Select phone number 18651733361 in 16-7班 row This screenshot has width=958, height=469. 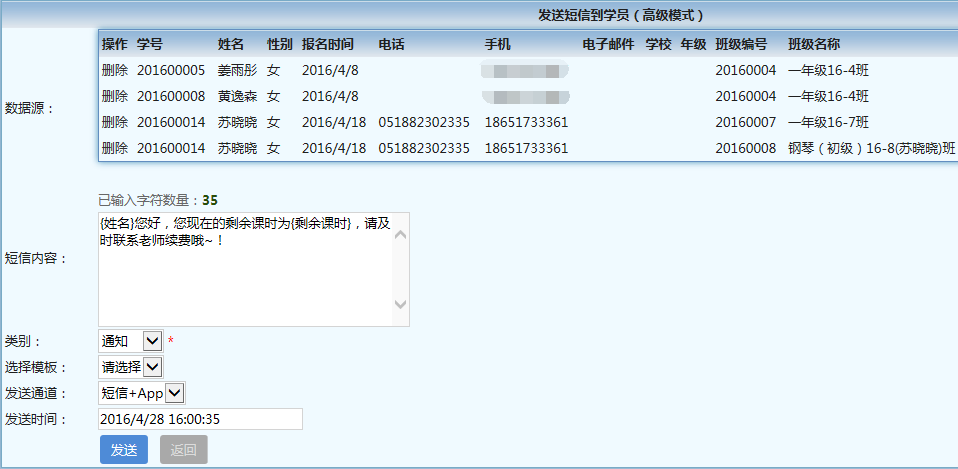pos(526,122)
